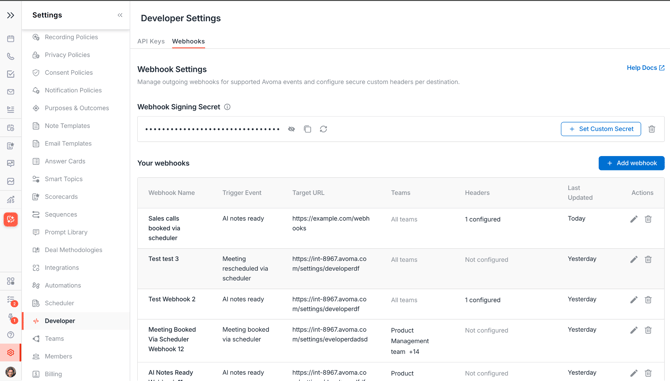Open the analytics chart icon in left rail
Screen dimensions: 670x381
[x=11, y=199]
